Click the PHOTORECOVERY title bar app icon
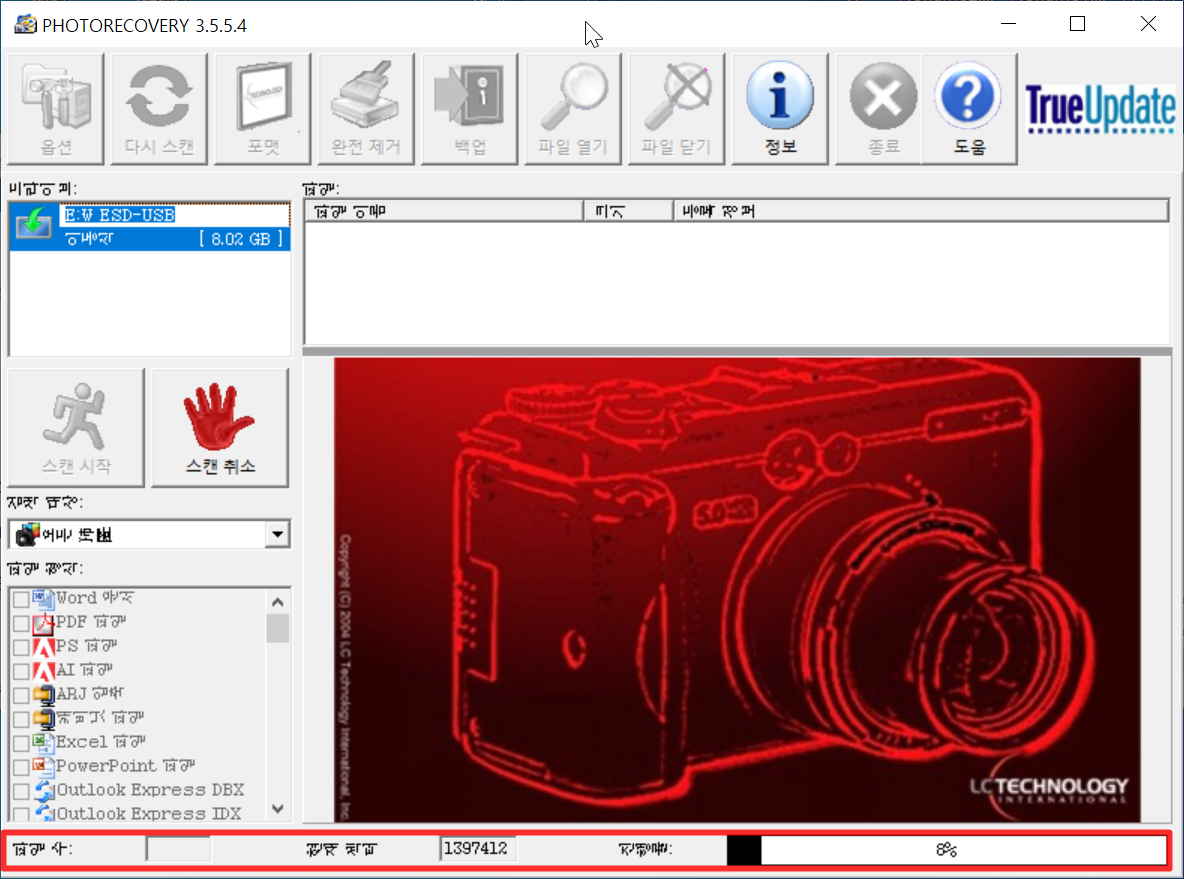This screenshot has height=879, width=1184. 25,24
